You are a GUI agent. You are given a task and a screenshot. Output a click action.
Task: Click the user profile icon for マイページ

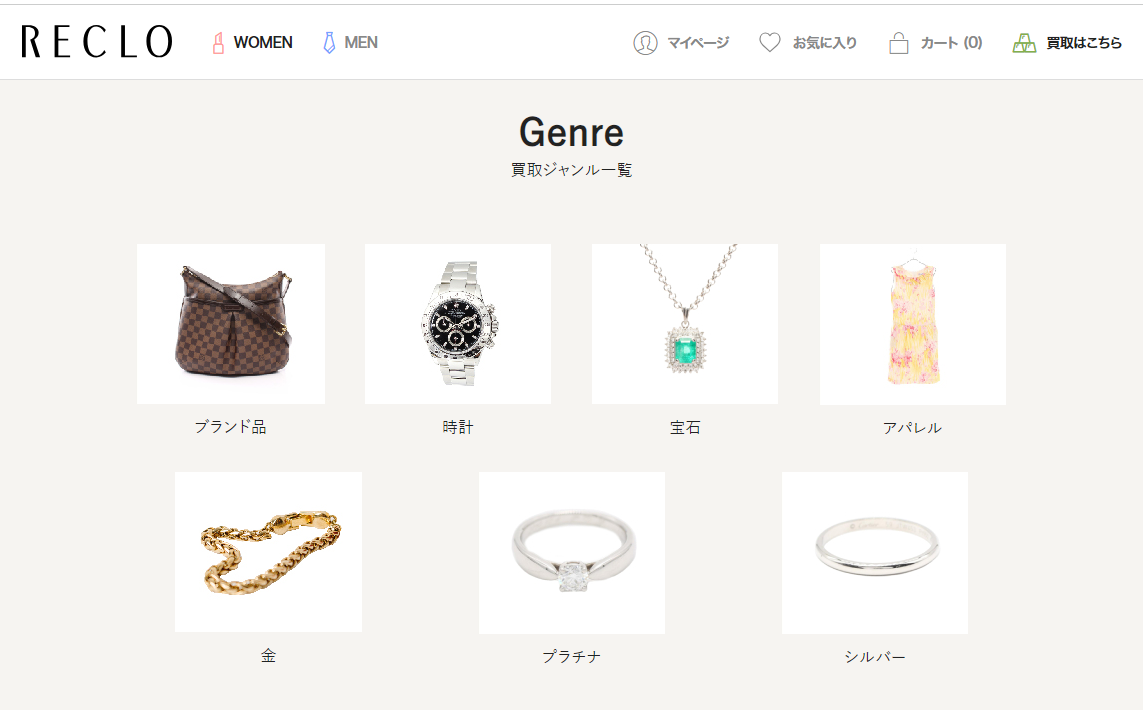pos(645,43)
